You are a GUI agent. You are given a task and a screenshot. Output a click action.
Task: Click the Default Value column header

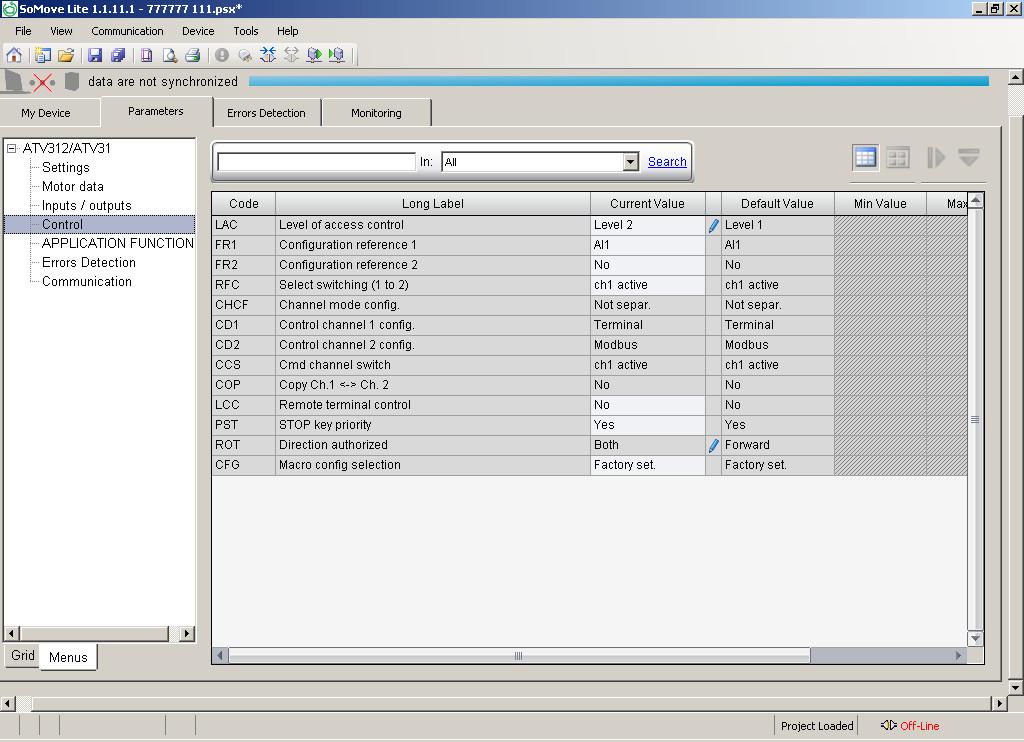[x=777, y=204]
